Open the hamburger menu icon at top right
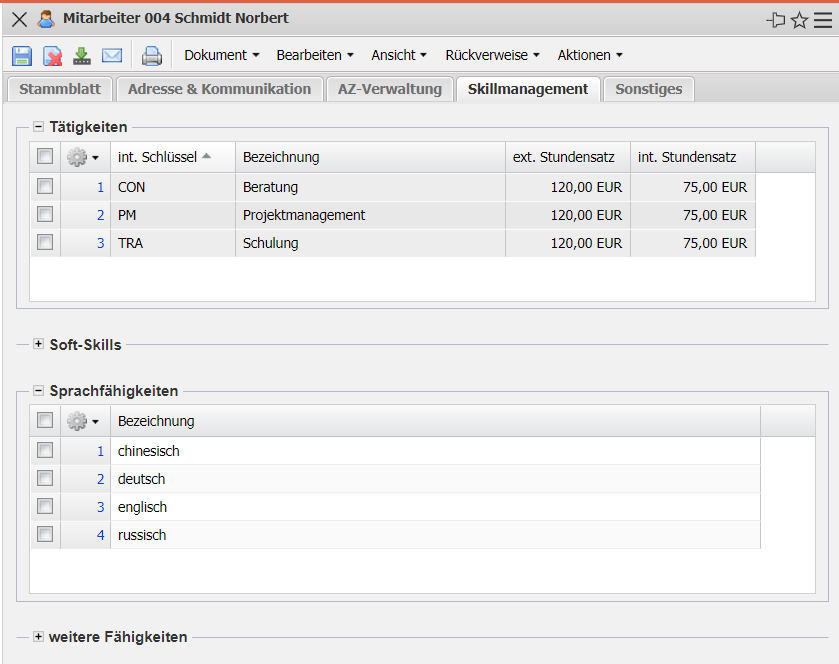Image resolution: width=839 pixels, height=664 pixels. pos(822,20)
